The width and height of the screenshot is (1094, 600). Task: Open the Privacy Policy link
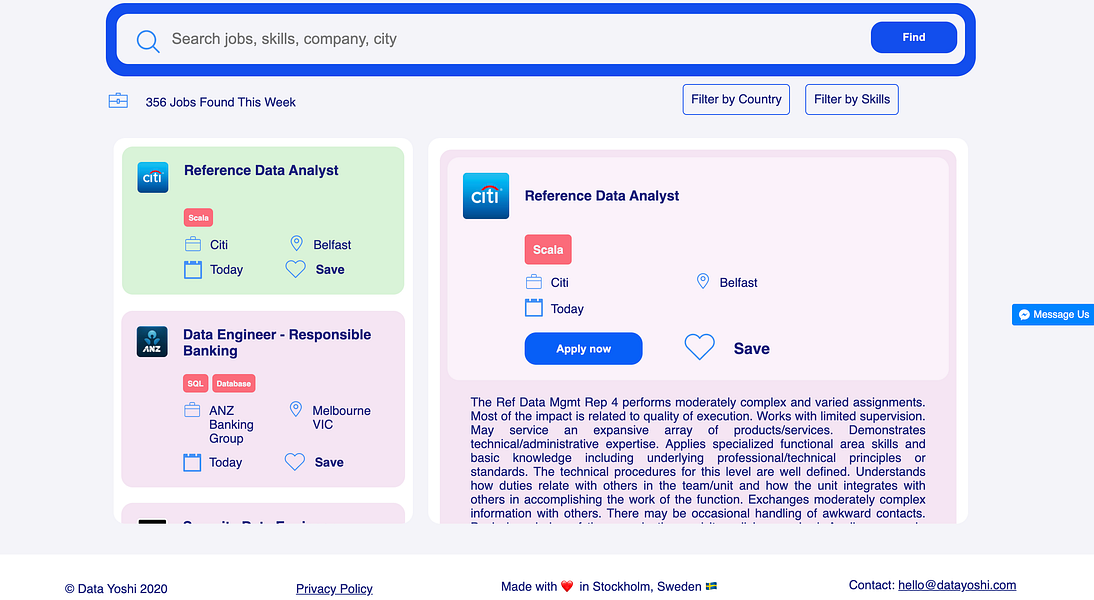[x=334, y=589]
